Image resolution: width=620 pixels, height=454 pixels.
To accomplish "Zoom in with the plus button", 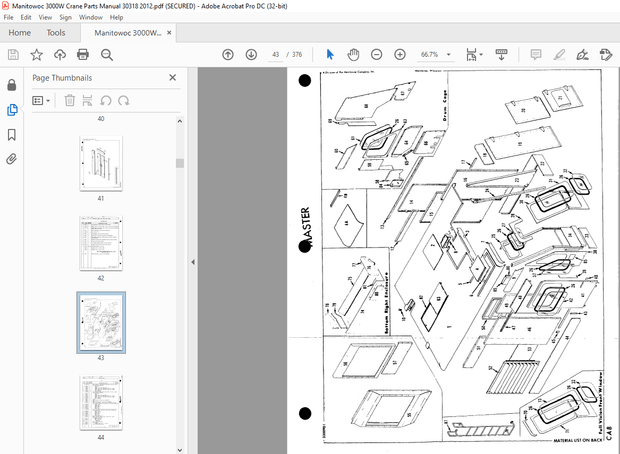I will [400, 54].
